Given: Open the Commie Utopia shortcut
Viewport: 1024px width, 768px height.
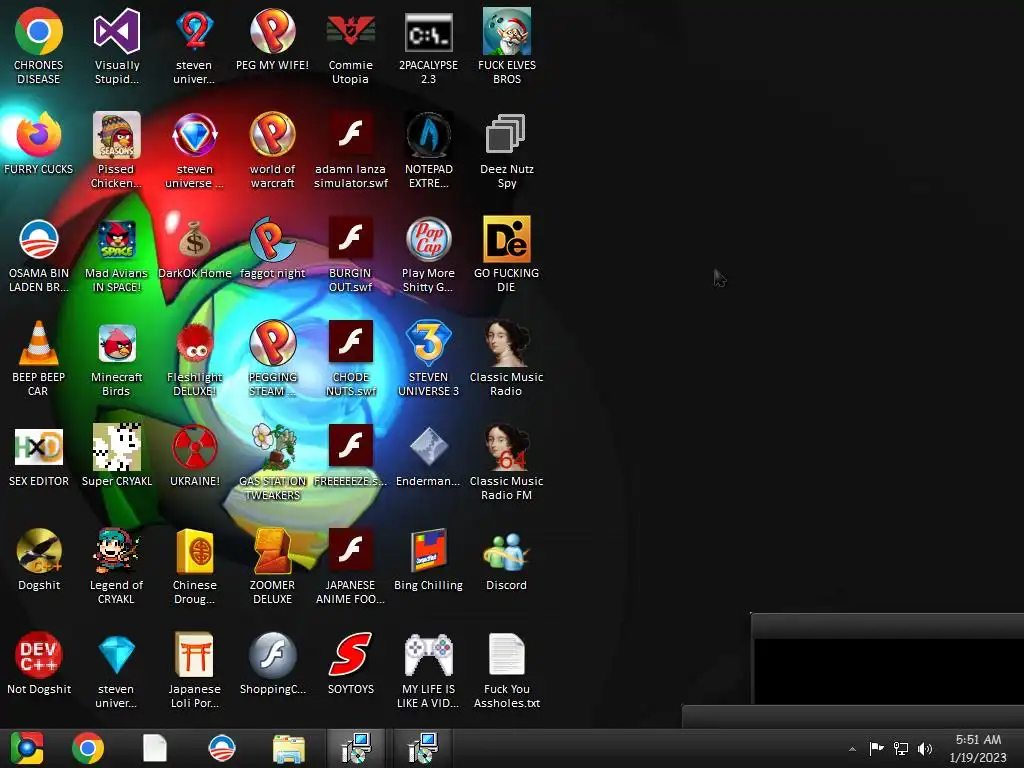Looking at the screenshot, I should 351,31.
